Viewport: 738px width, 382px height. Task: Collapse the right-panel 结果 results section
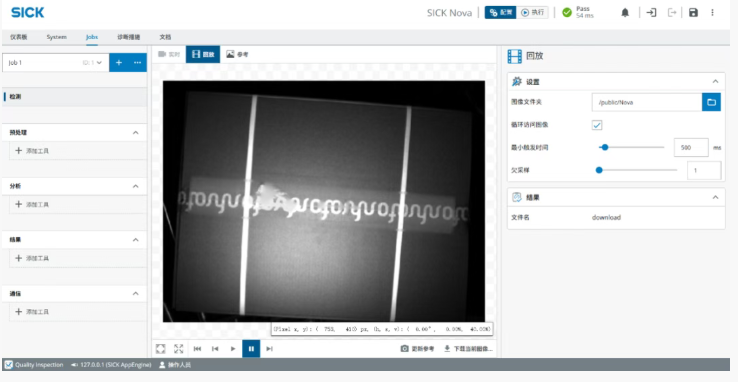point(715,197)
